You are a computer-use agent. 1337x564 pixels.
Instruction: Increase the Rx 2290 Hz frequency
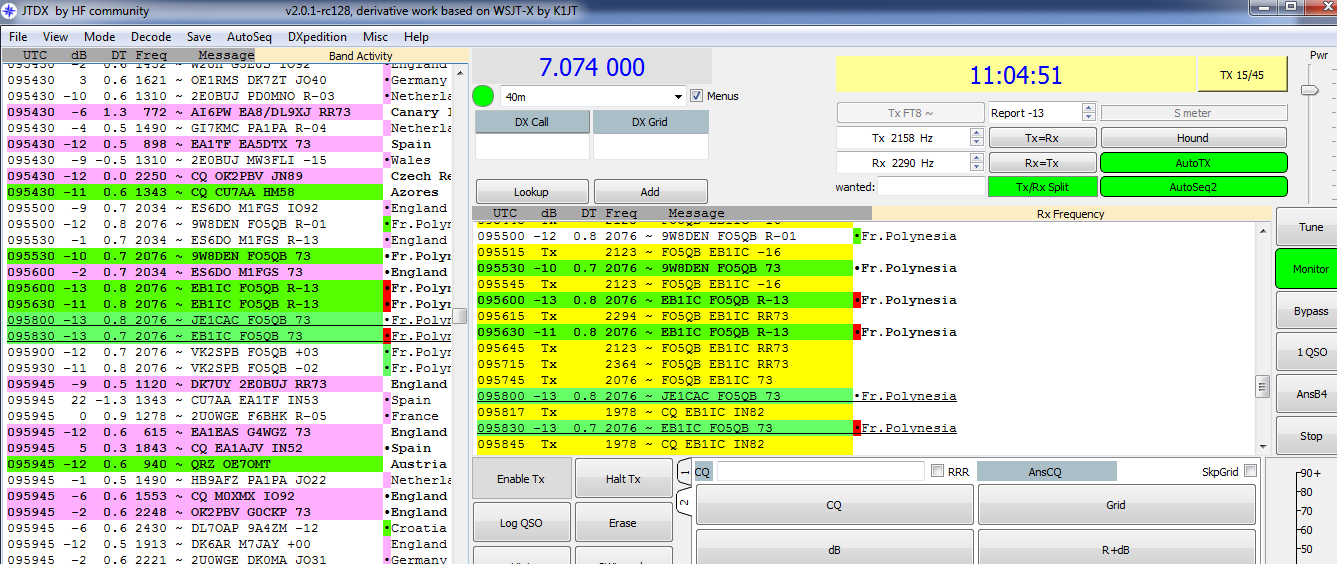(x=976, y=158)
